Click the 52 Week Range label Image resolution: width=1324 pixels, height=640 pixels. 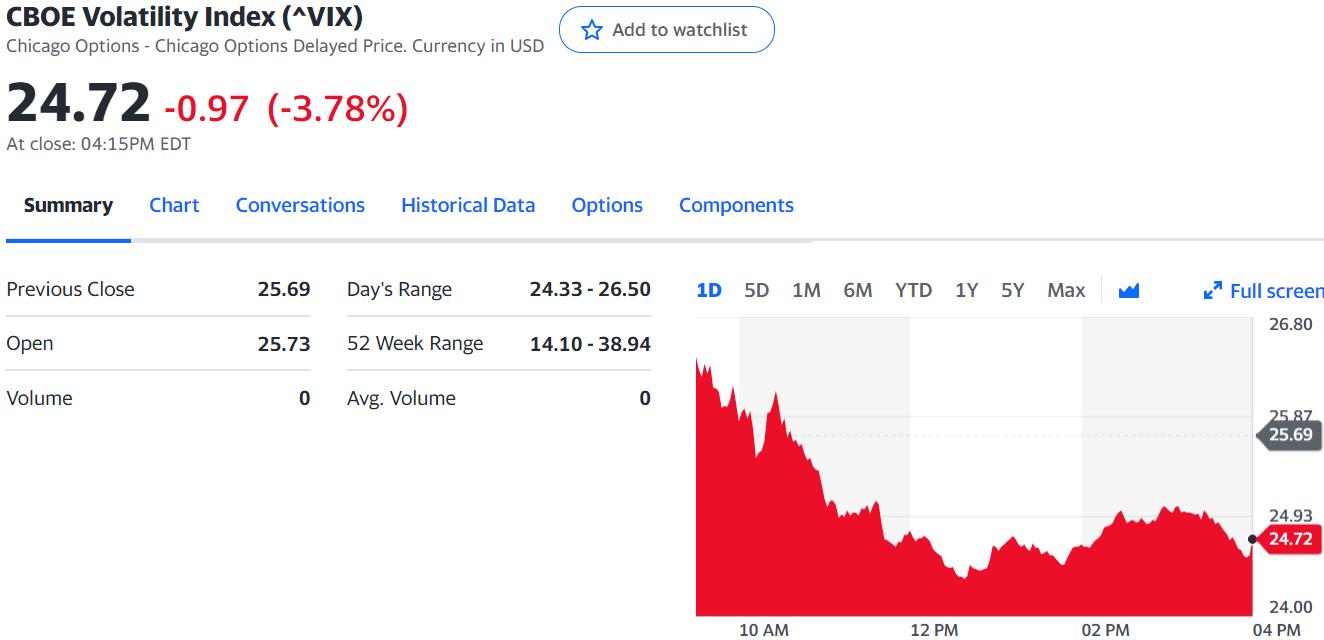tap(415, 344)
